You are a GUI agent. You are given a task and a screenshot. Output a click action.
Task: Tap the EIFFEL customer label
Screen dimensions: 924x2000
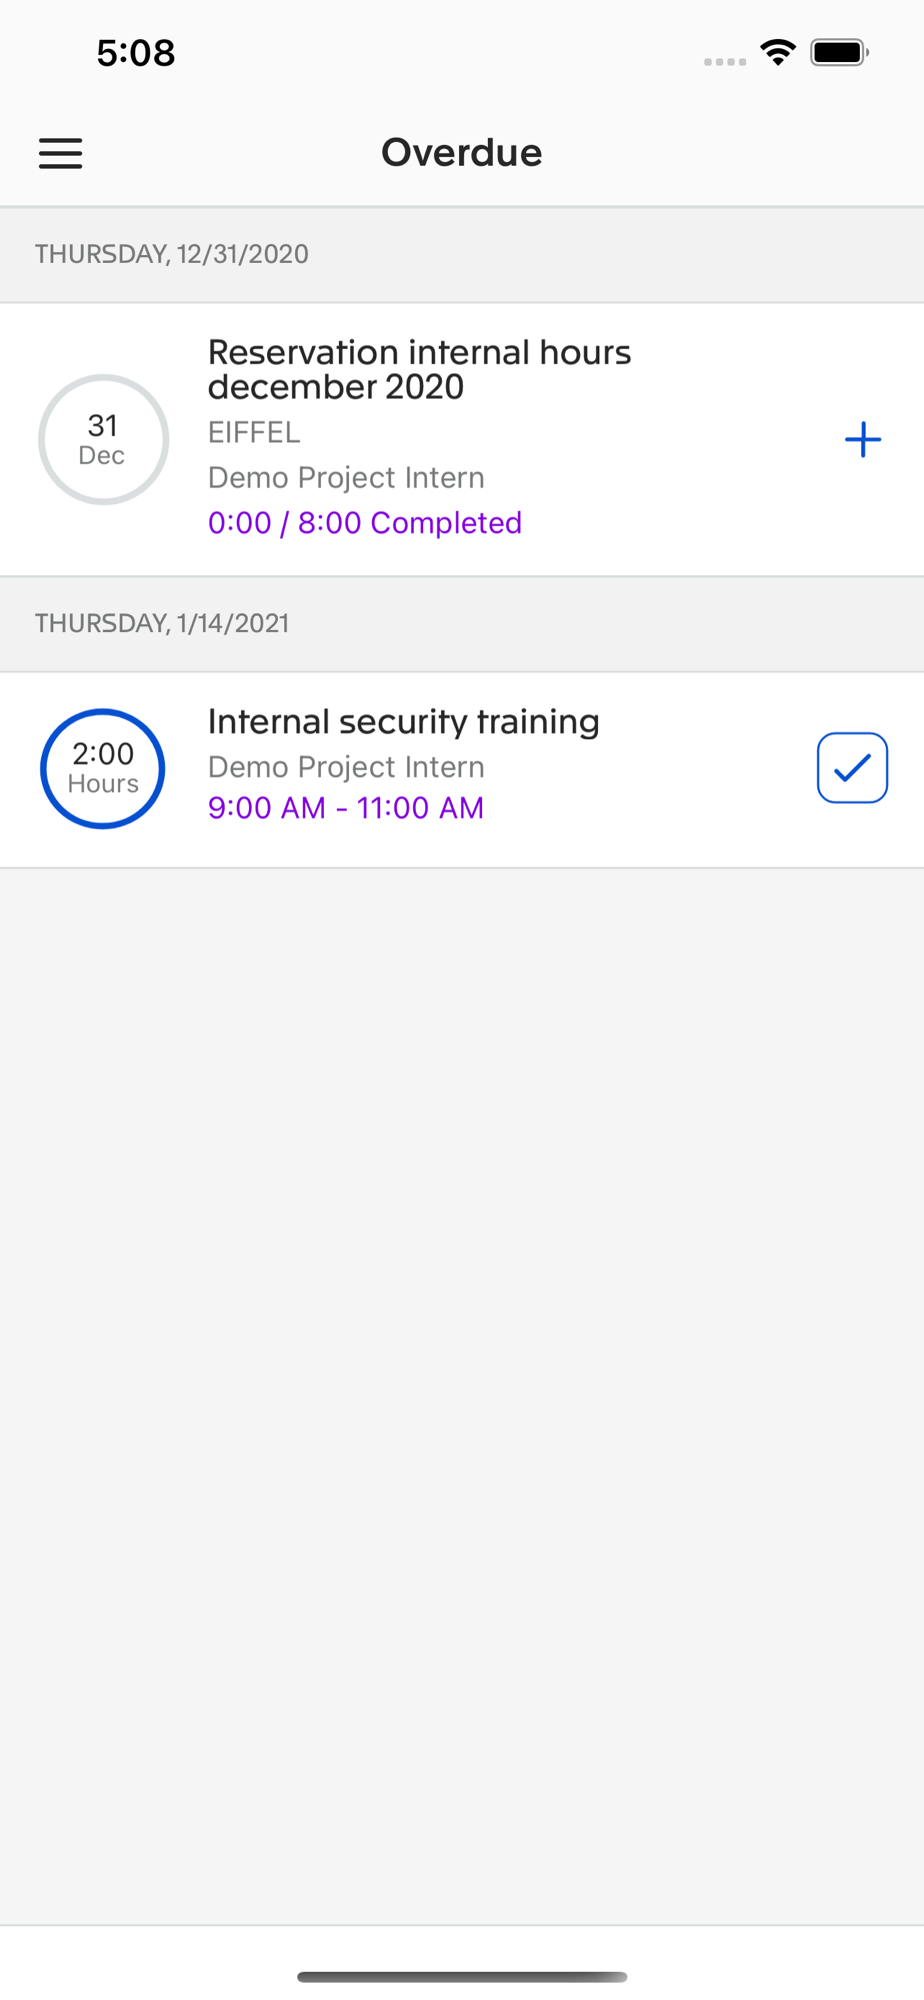click(254, 432)
